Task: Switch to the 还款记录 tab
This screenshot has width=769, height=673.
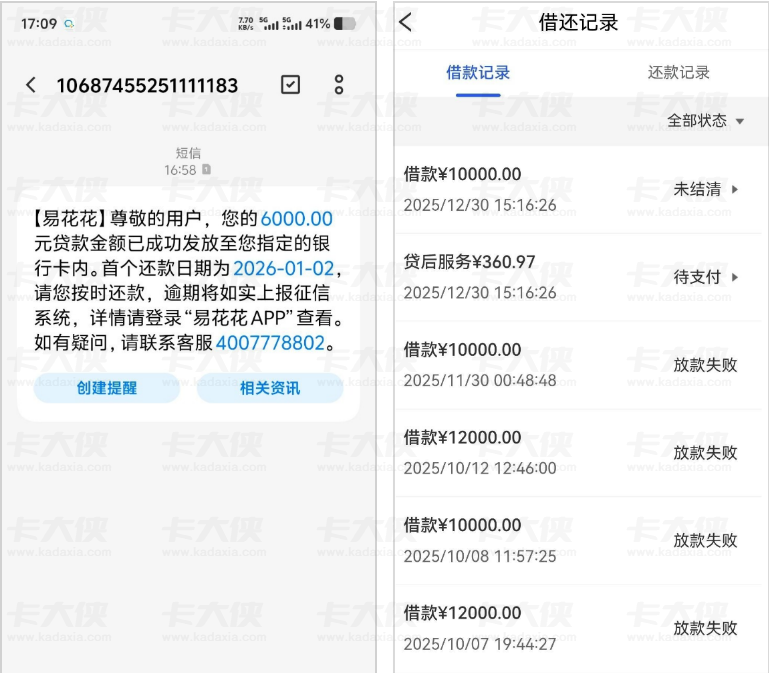Action: [x=679, y=73]
